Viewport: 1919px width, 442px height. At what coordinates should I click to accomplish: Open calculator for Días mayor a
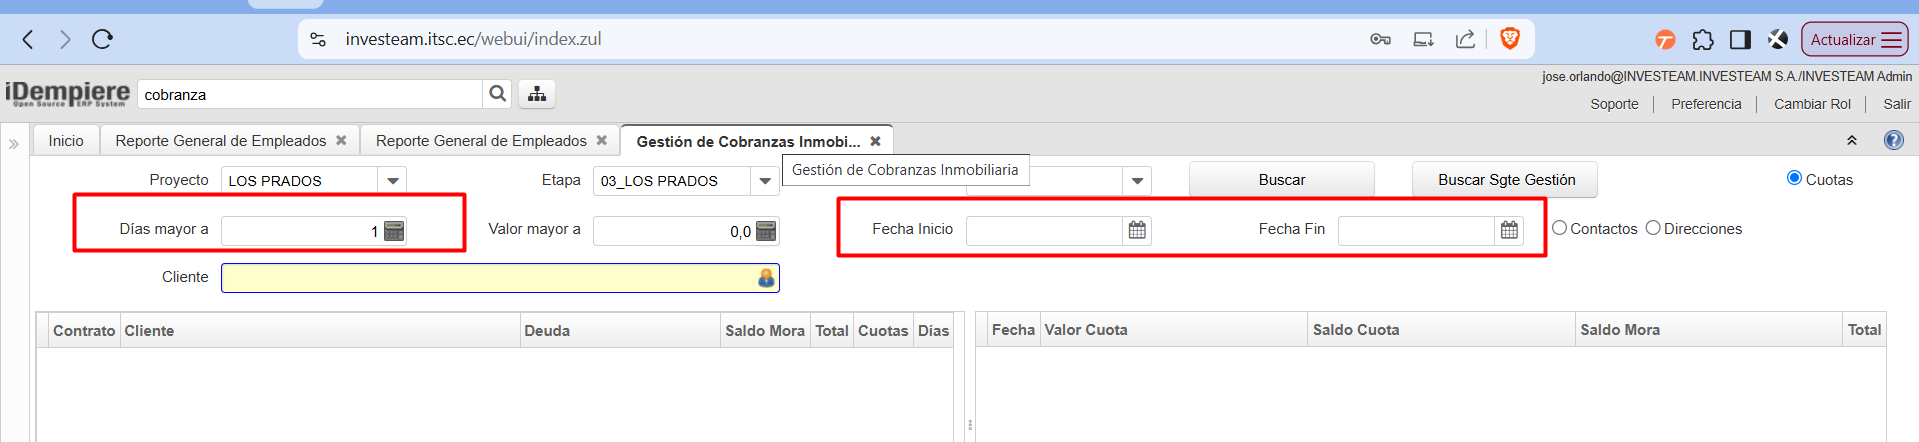tap(395, 231)
